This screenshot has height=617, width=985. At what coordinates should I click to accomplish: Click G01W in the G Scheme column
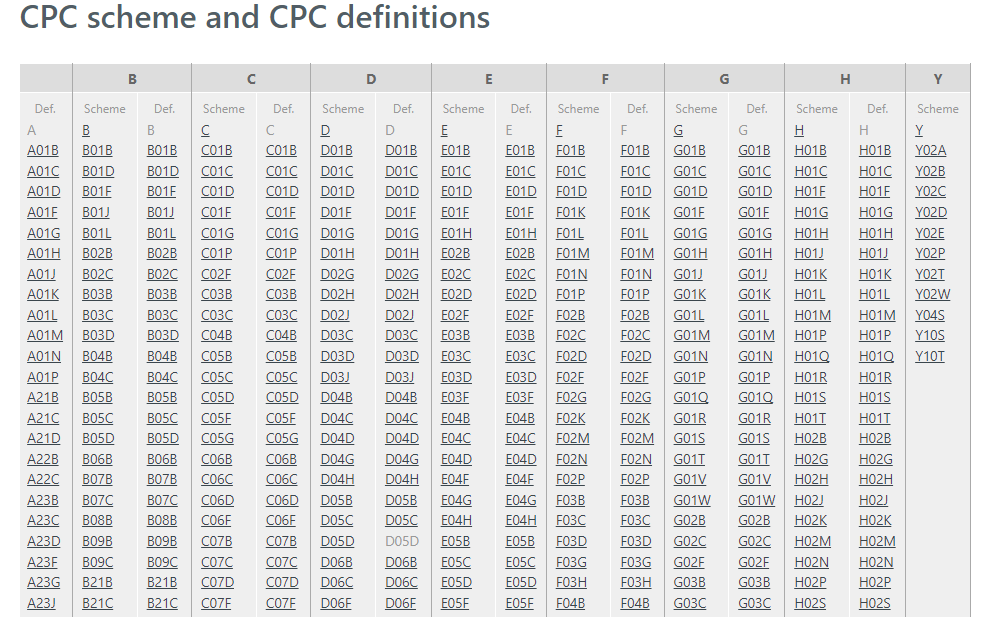click(x=692, y=500)
